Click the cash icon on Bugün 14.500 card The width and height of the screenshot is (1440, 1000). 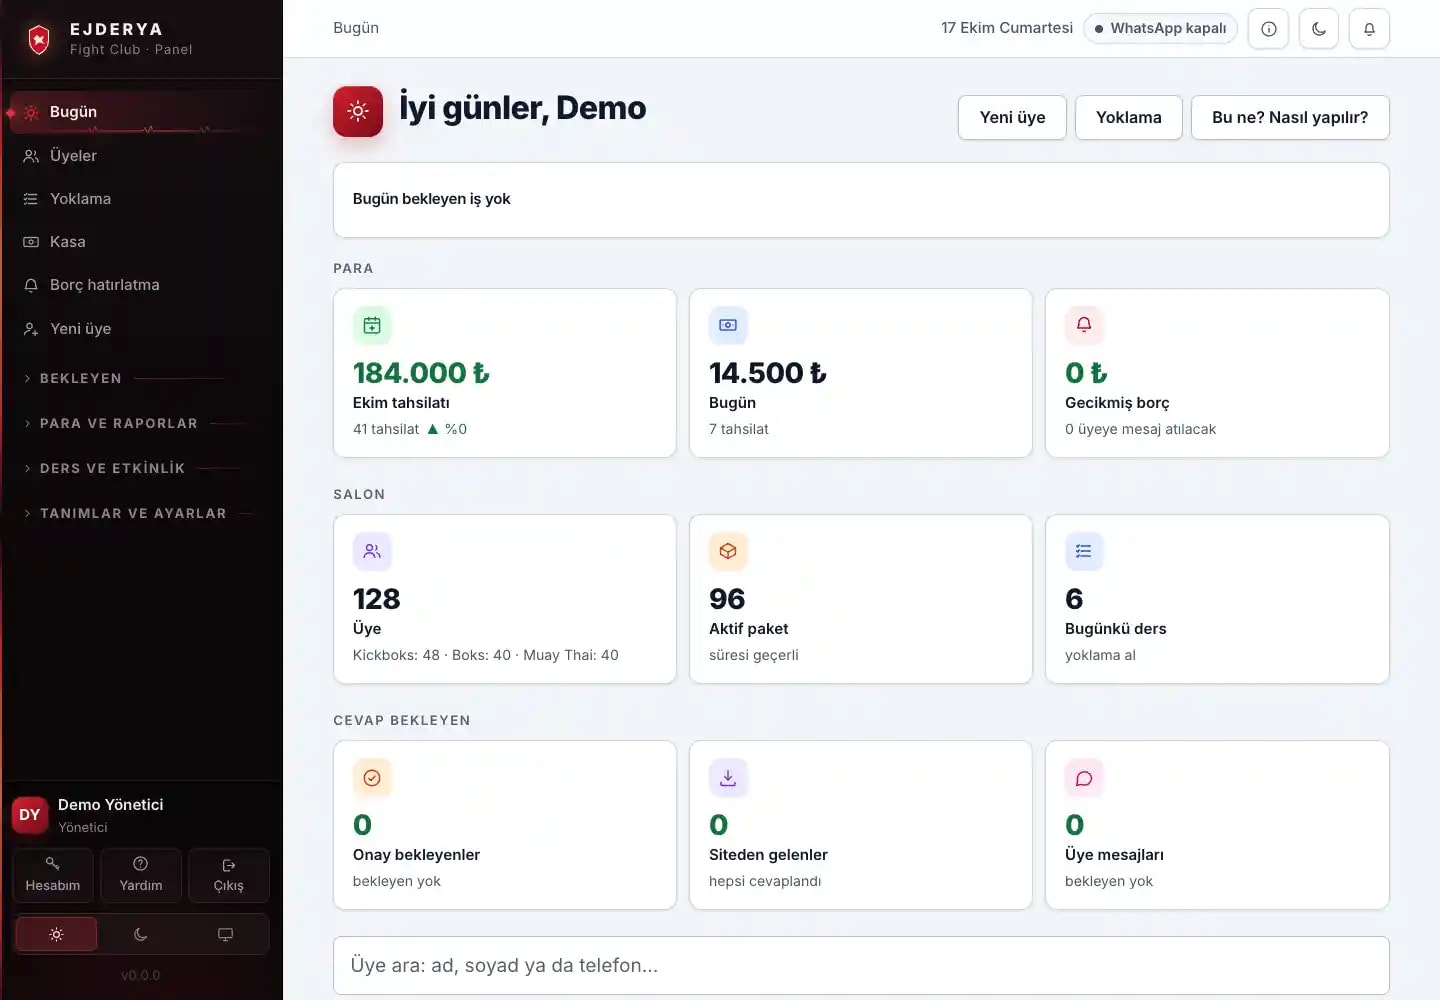(x=728, y=325)
